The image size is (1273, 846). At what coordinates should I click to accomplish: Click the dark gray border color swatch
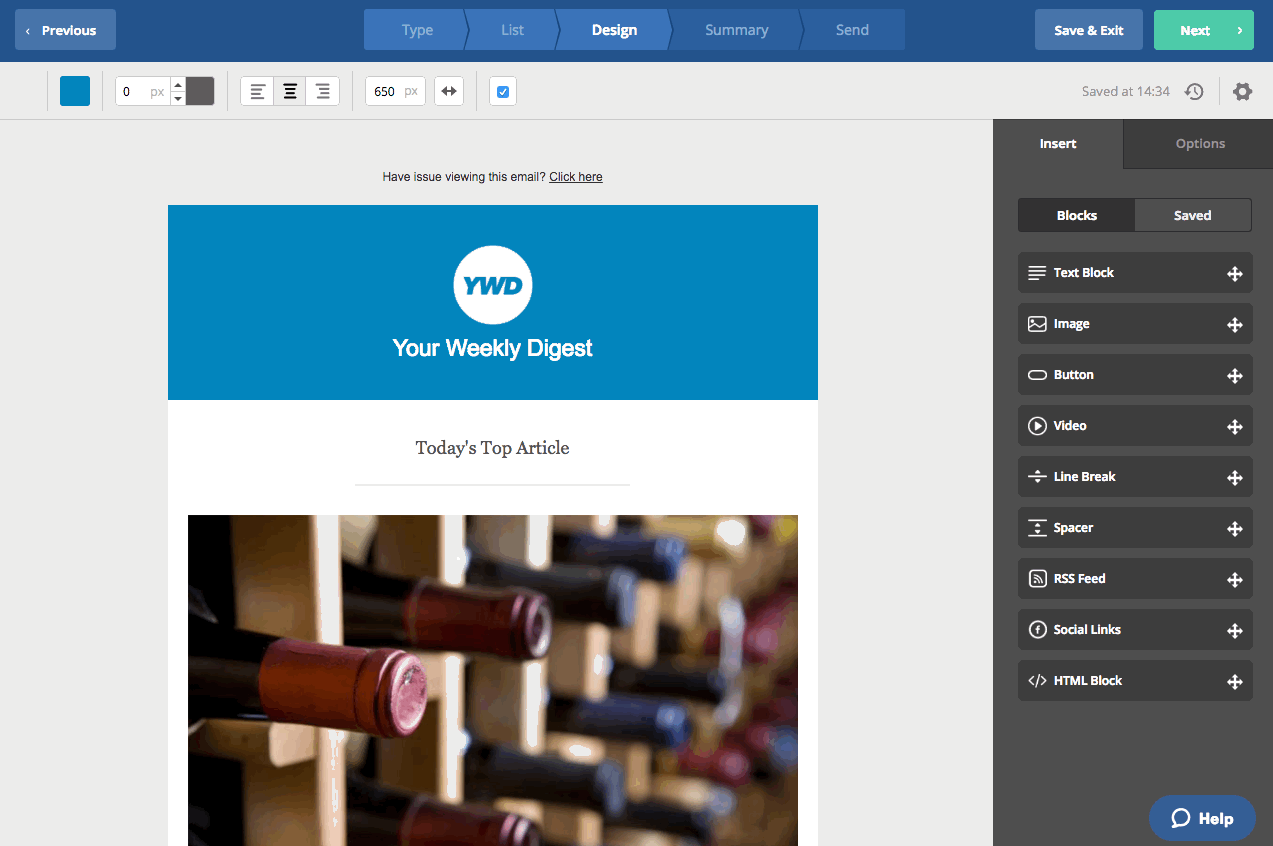pyautogui.click(x=200, y=91)
